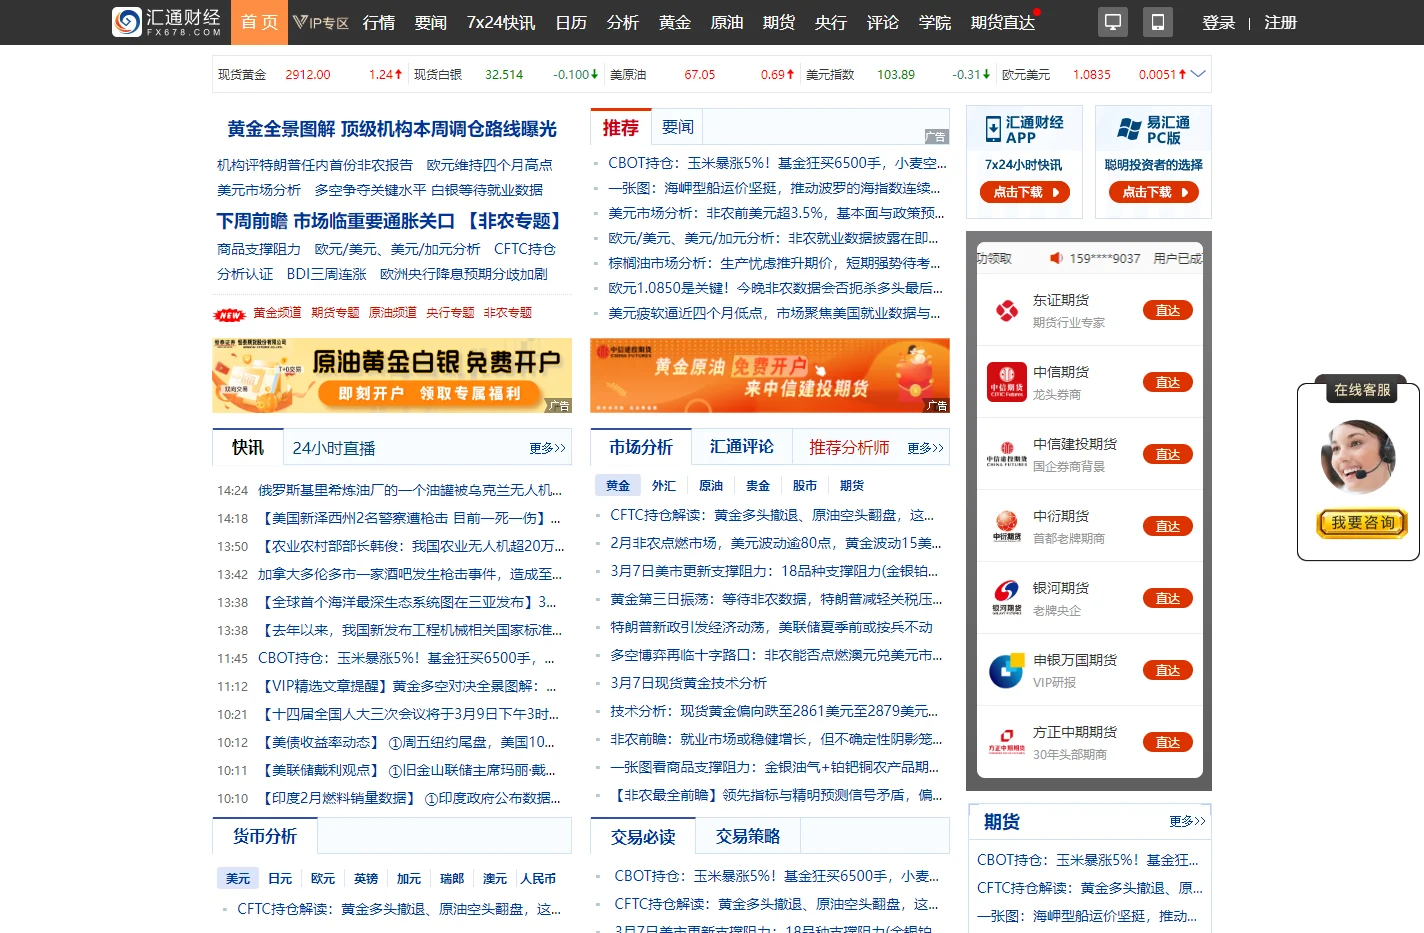
Task: Select the 汇通评论 tab
Action: click(742, 447)
